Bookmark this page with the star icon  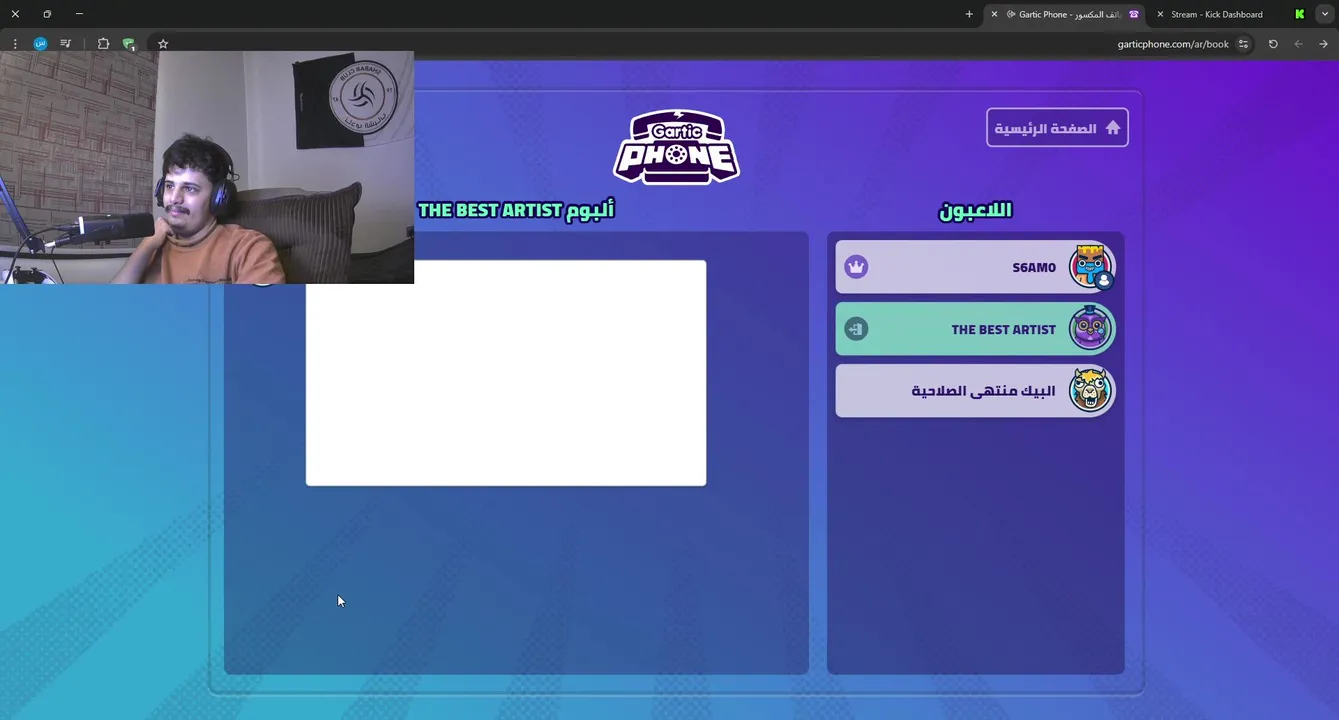[163, 44]
